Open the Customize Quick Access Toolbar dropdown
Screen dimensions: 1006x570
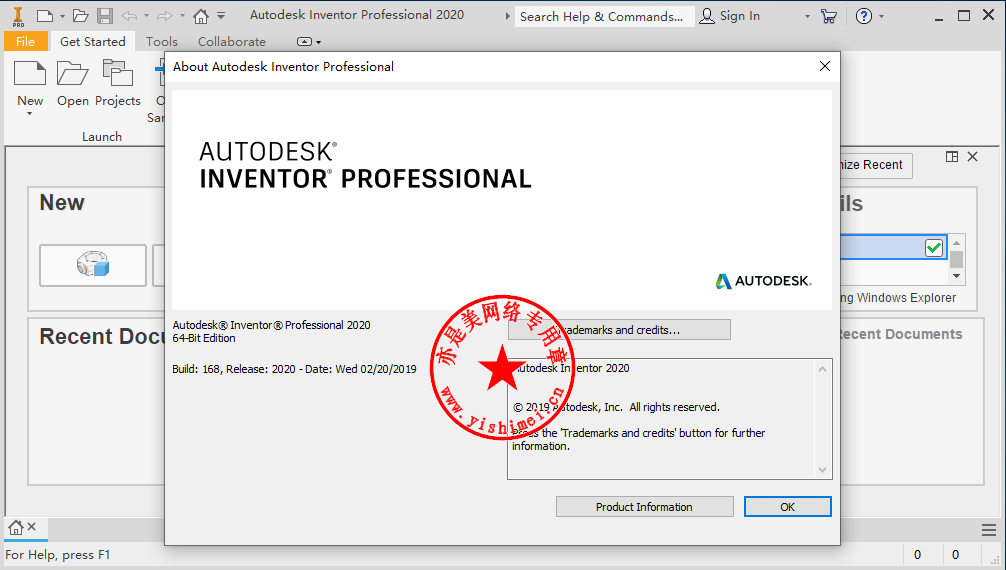(221, 16)
